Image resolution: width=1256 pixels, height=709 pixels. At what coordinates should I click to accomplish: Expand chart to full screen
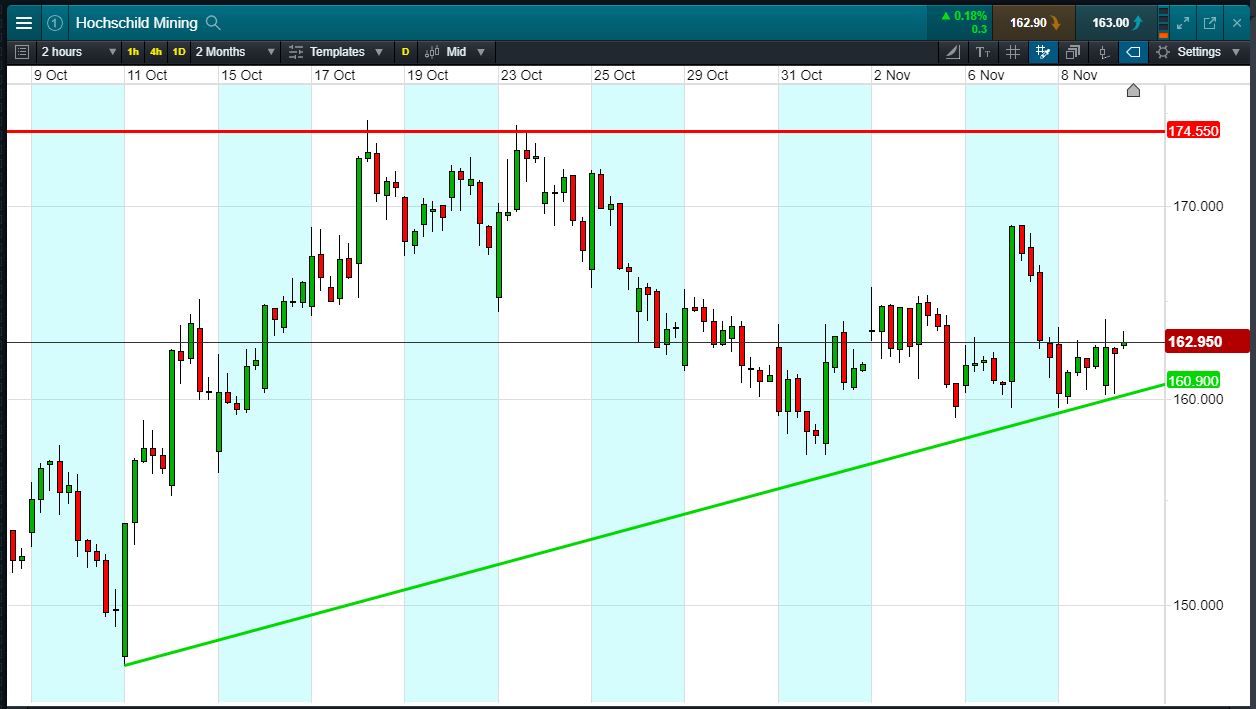[x=1184, y=23]
